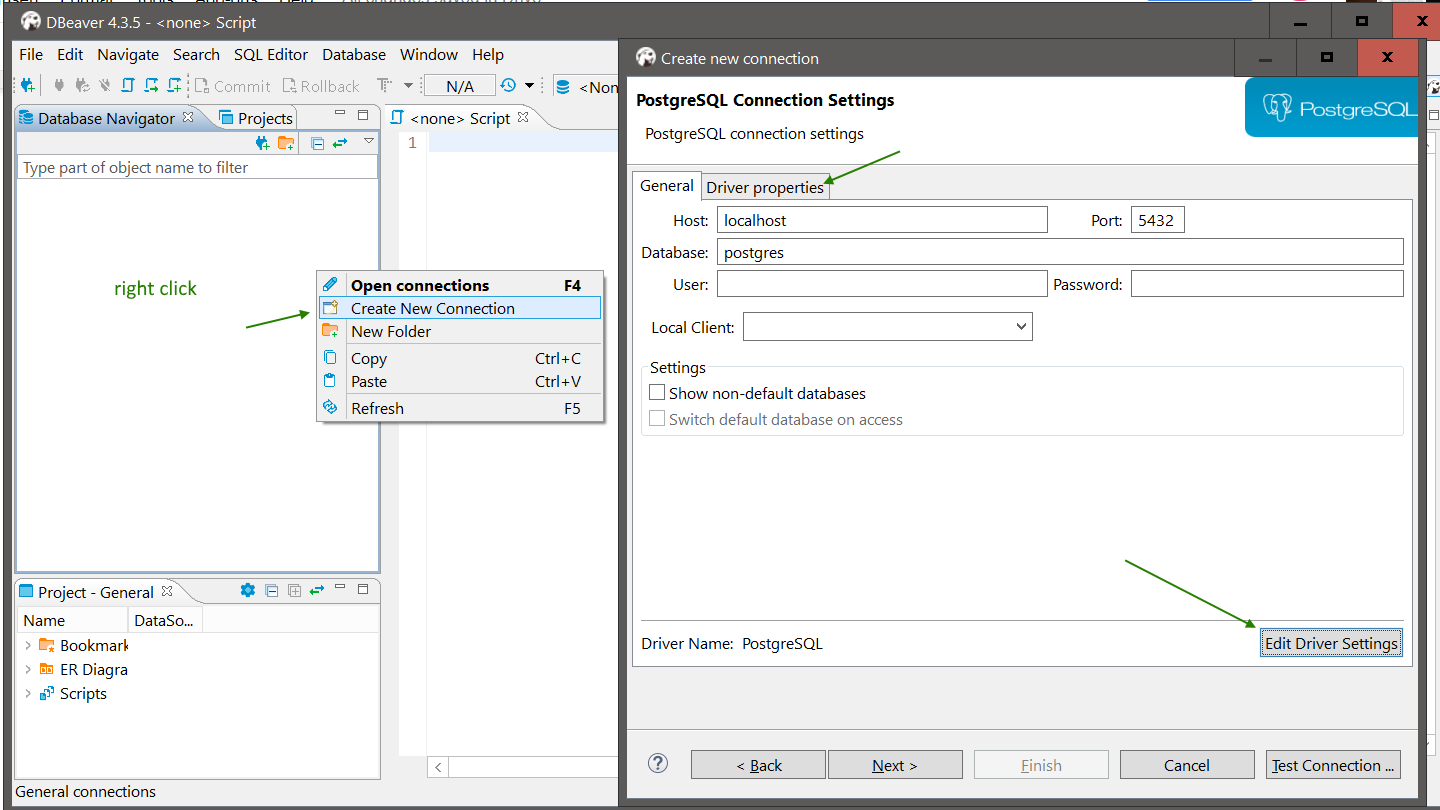Click the Port input field
The width and height of the screenshot is (1440, 810).
(1157, 220)
